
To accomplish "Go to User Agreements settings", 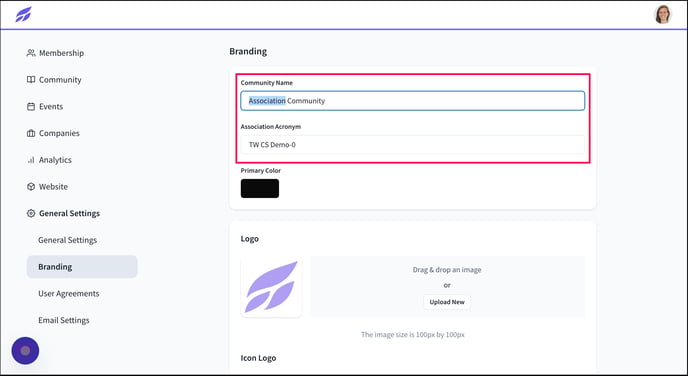I will click(x=68, y=294).
